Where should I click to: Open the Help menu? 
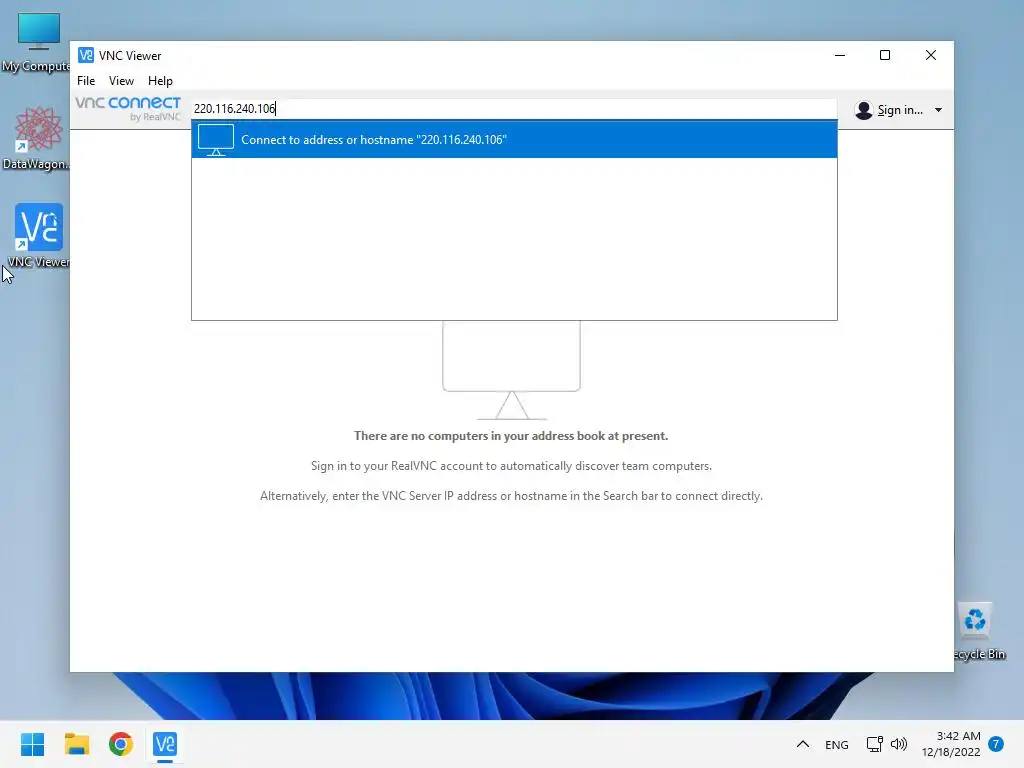tap(160, 80)
